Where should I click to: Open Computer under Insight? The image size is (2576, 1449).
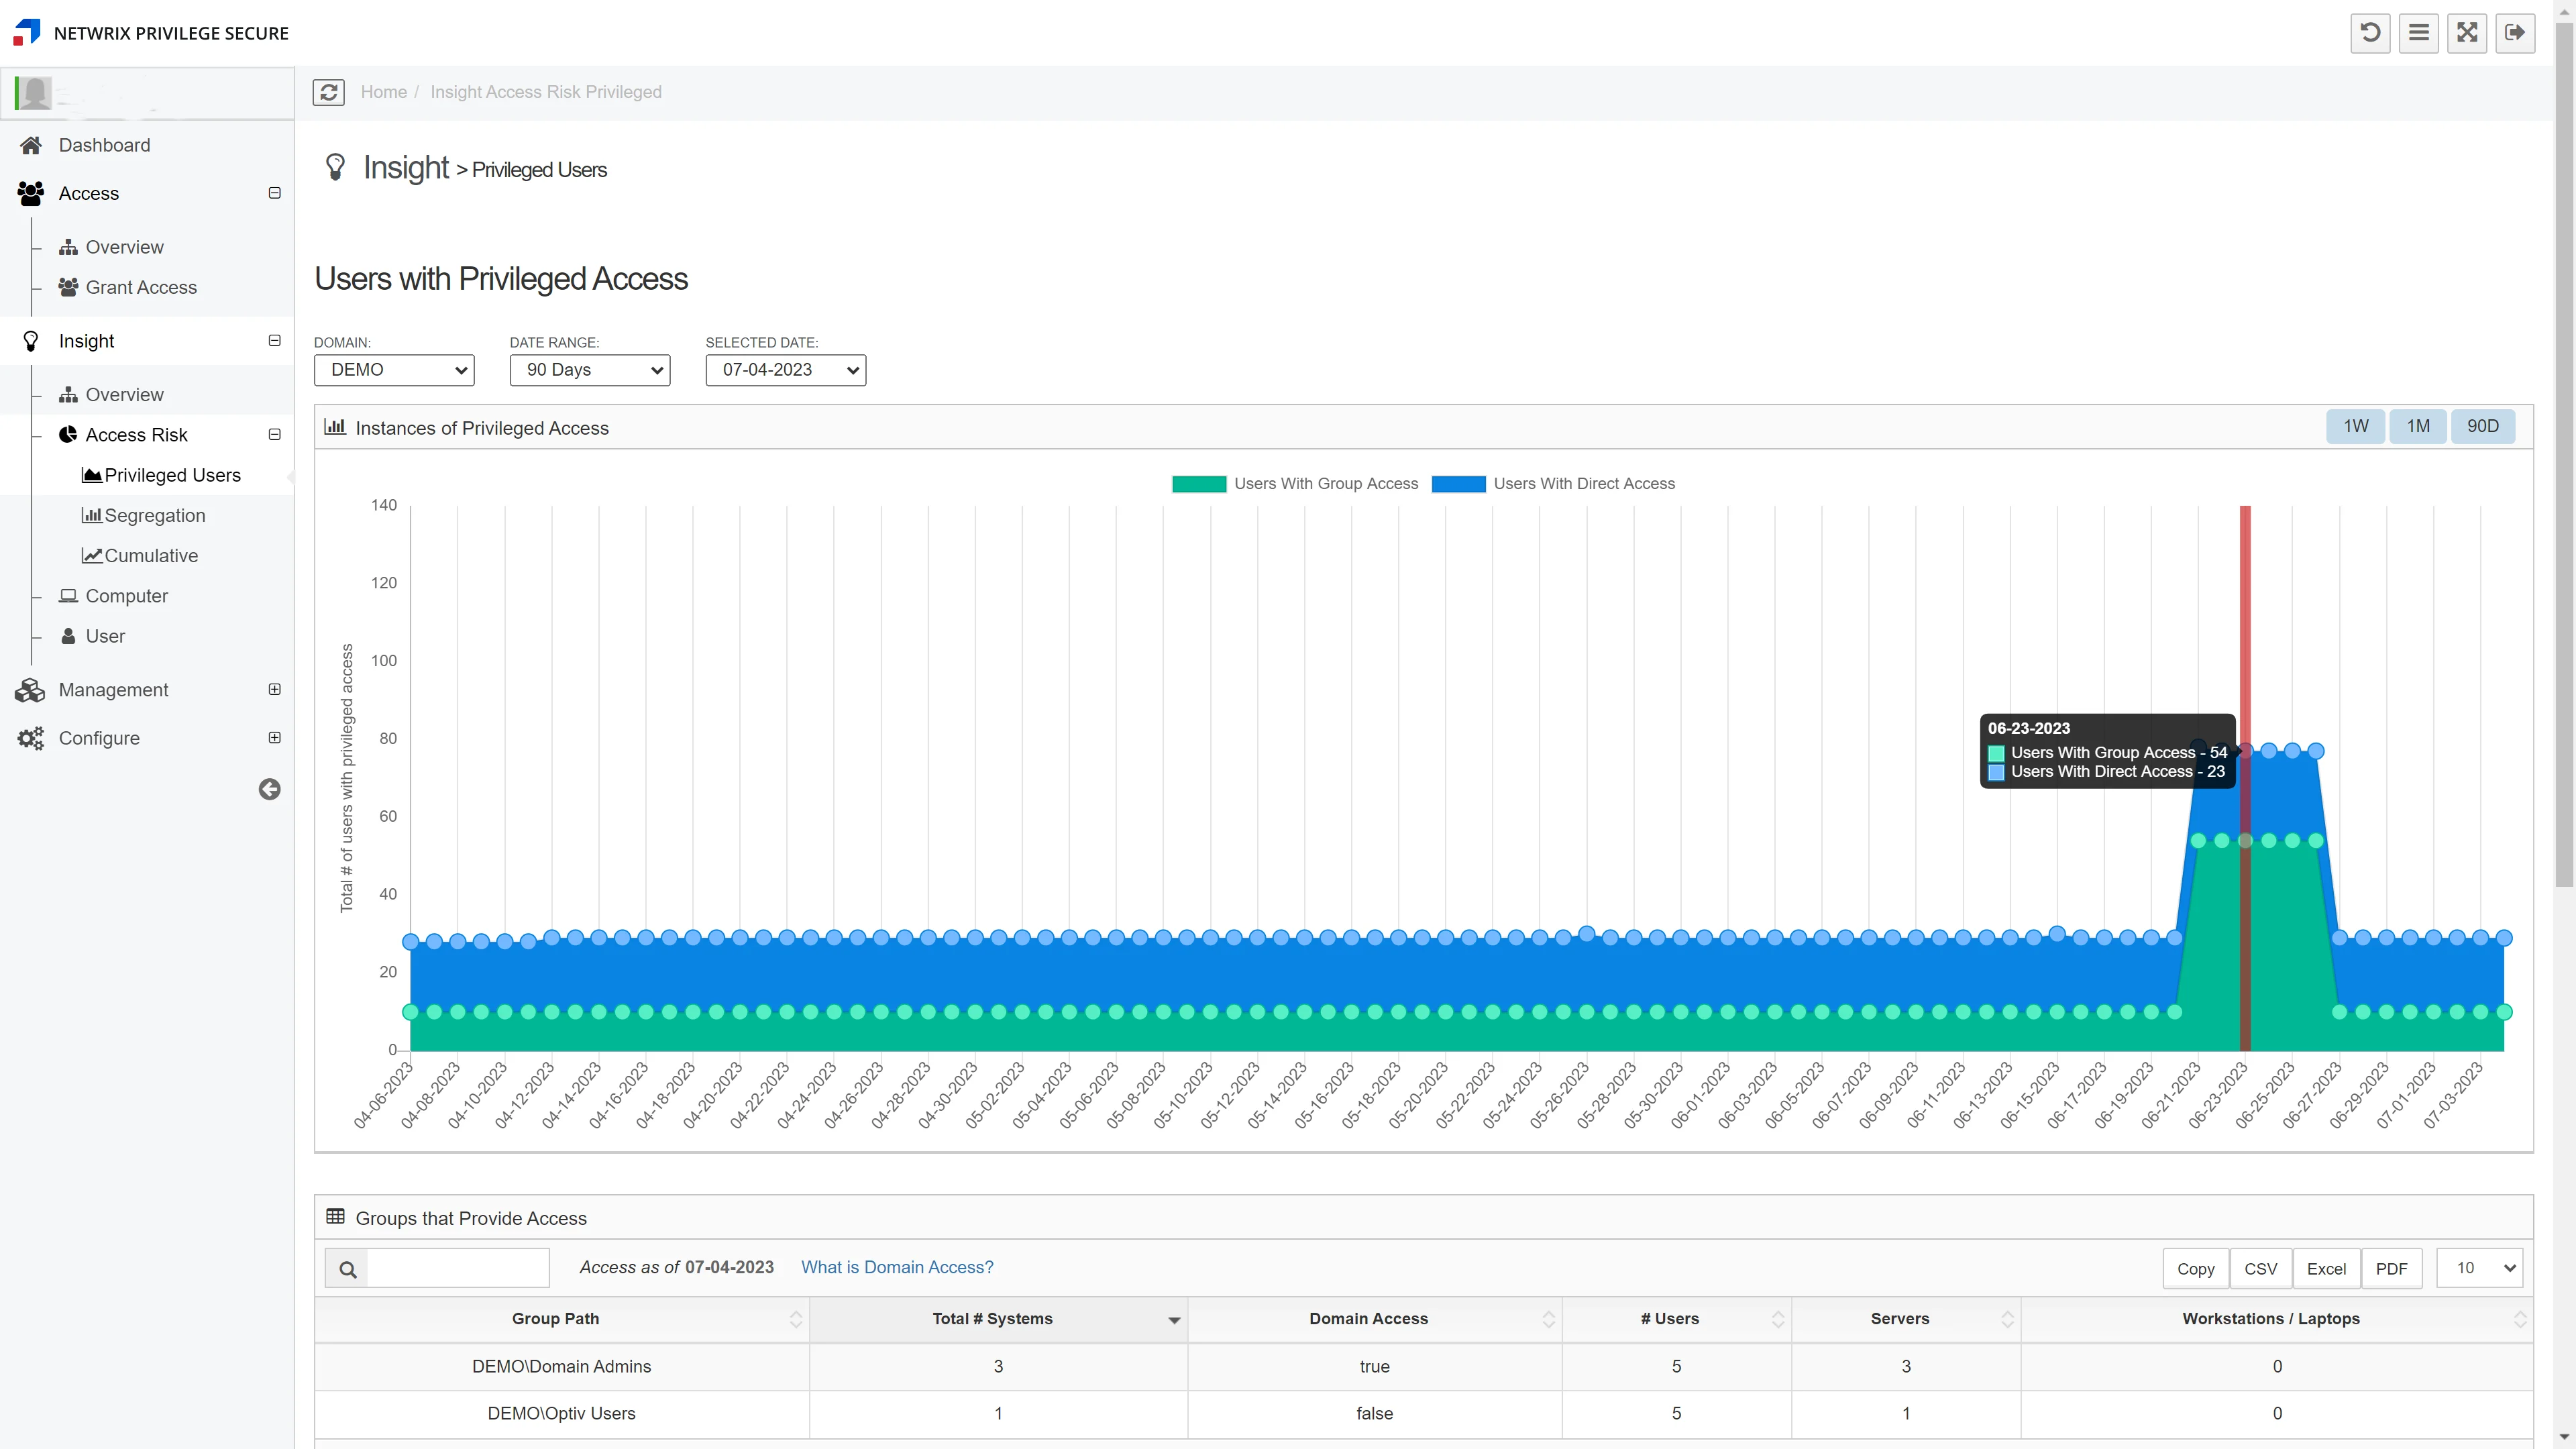(126, 596)
